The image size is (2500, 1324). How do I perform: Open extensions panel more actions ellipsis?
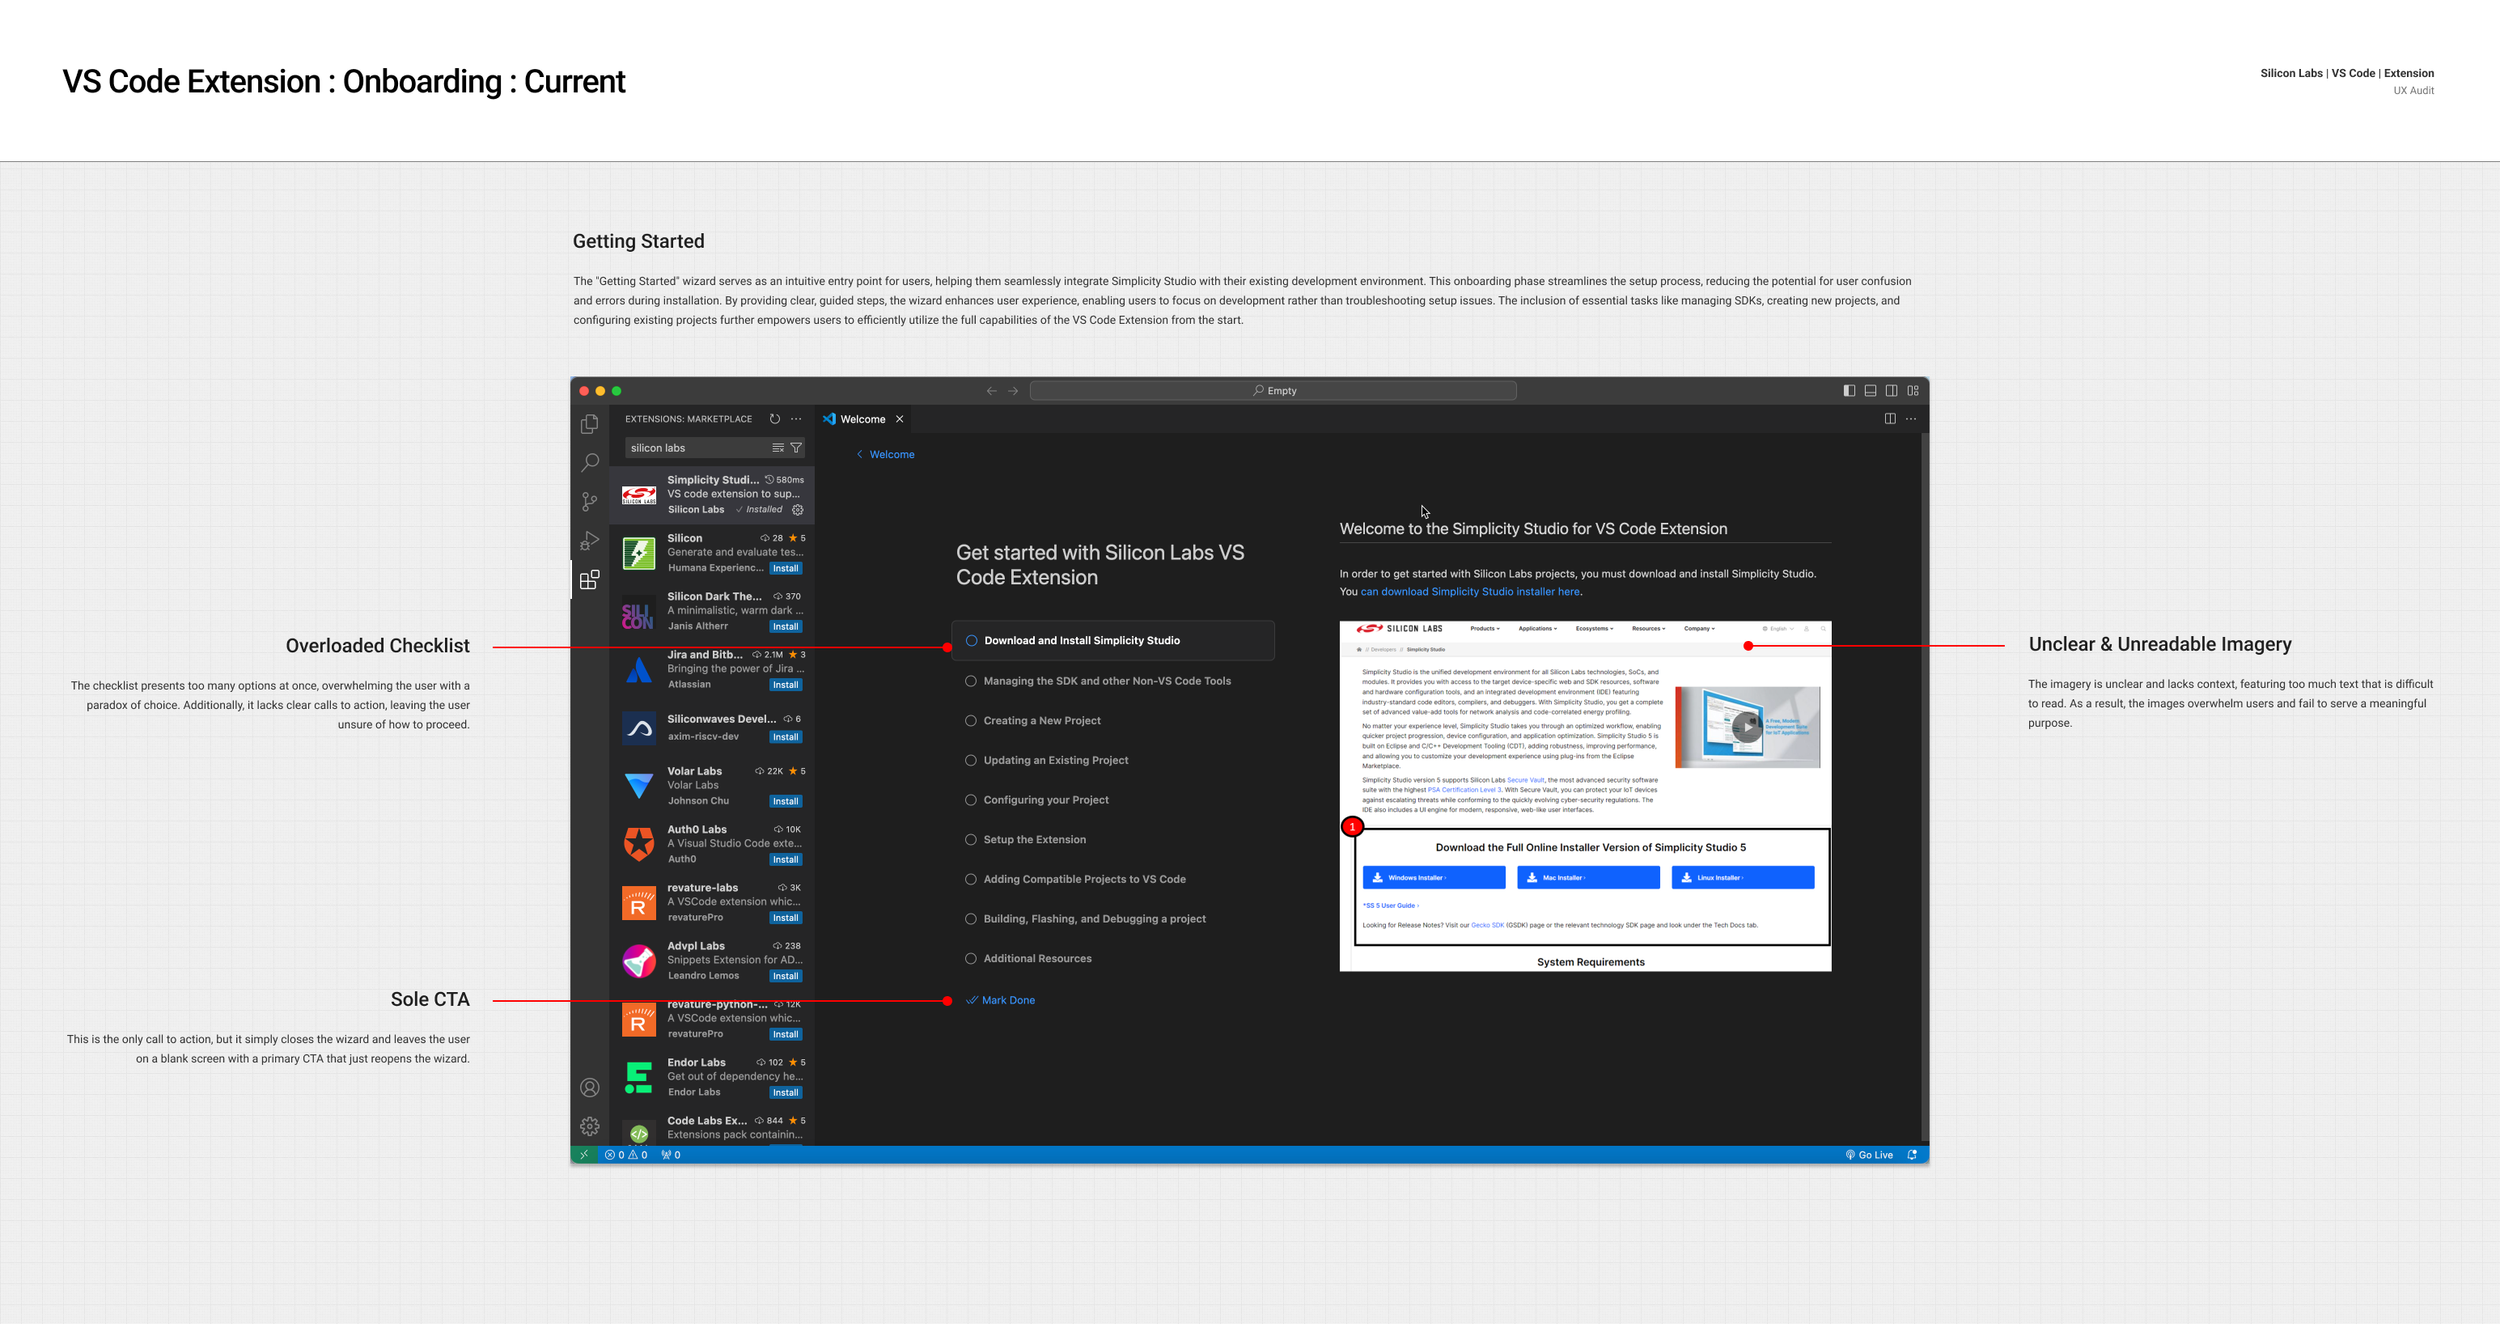pos(796,419)
